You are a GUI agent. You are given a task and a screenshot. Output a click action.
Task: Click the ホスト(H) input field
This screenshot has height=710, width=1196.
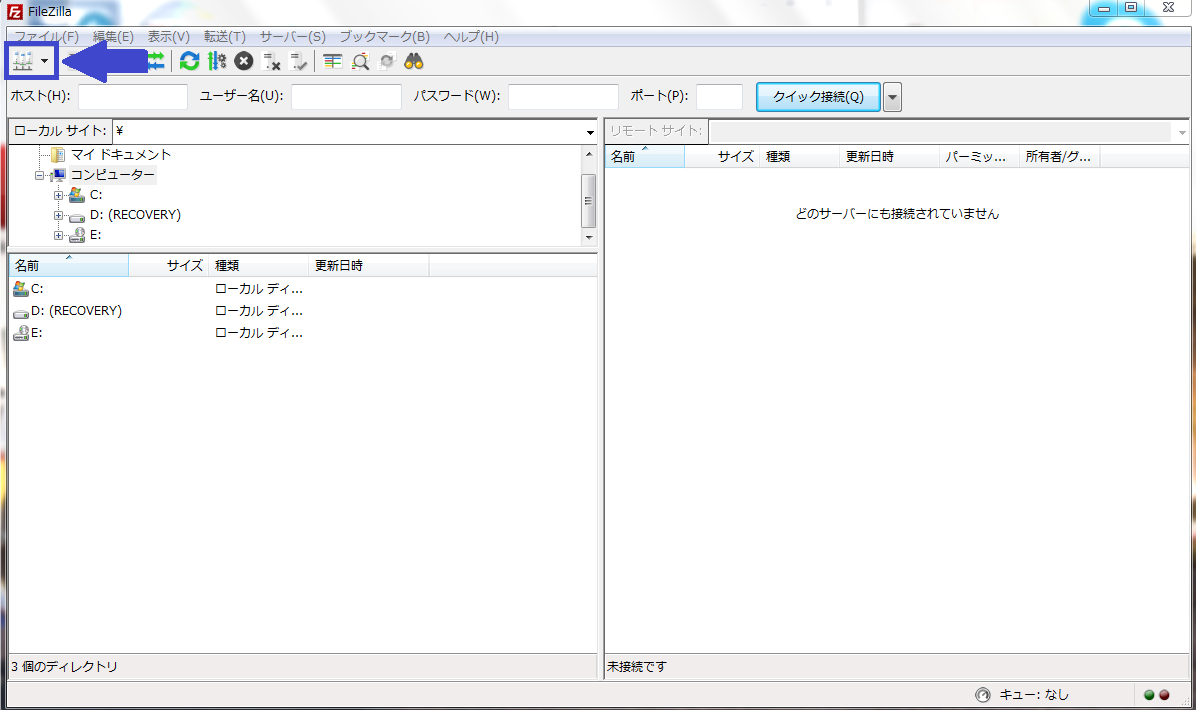(132, 97)
